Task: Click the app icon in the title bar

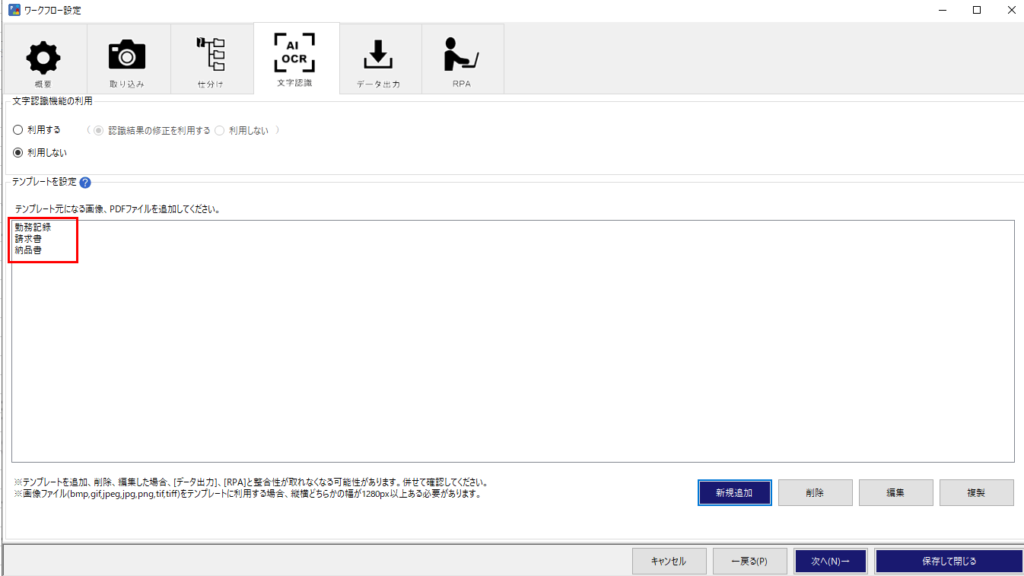Action: [x=14, y=10]
